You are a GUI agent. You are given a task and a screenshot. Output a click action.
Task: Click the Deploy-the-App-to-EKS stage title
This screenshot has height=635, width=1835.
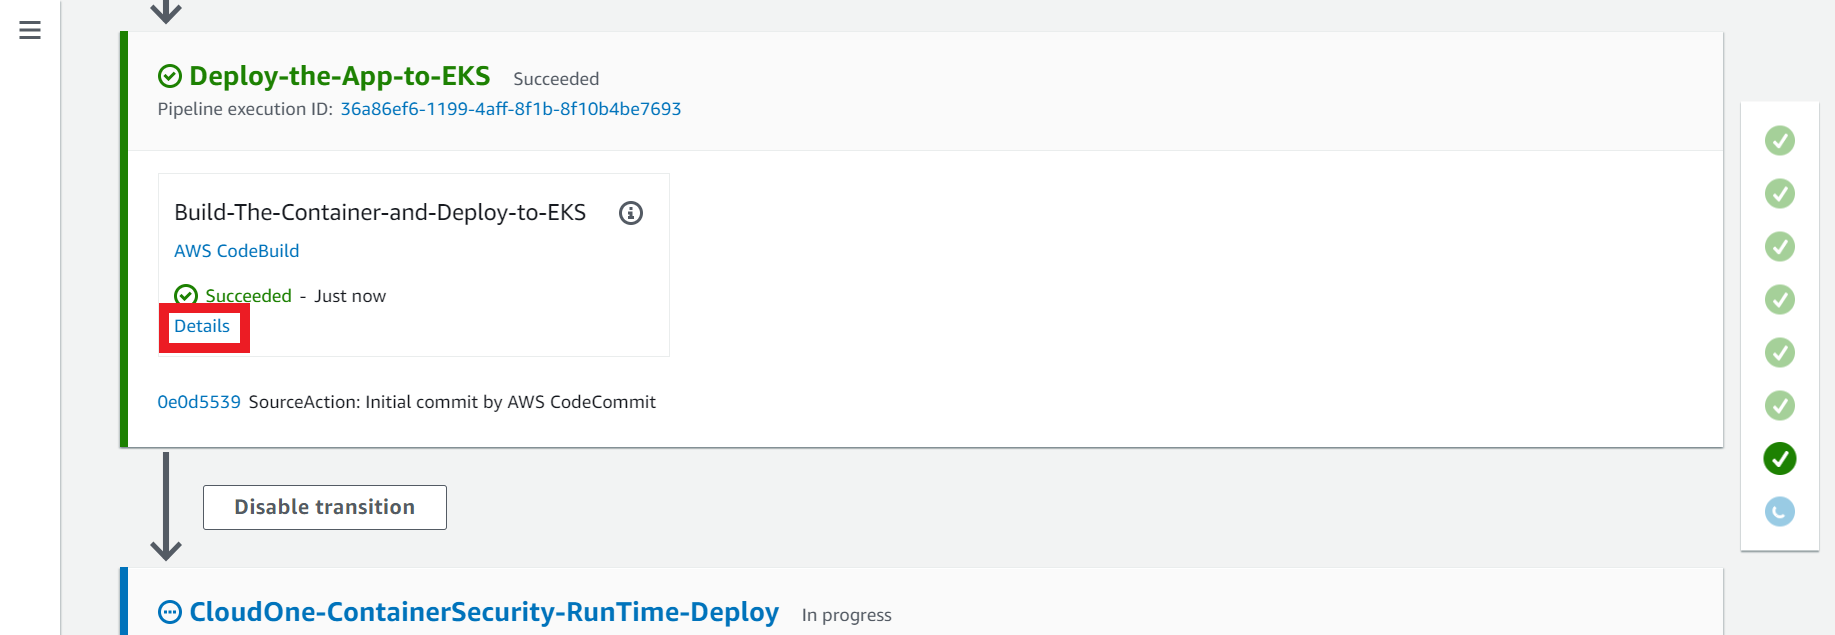340,76
